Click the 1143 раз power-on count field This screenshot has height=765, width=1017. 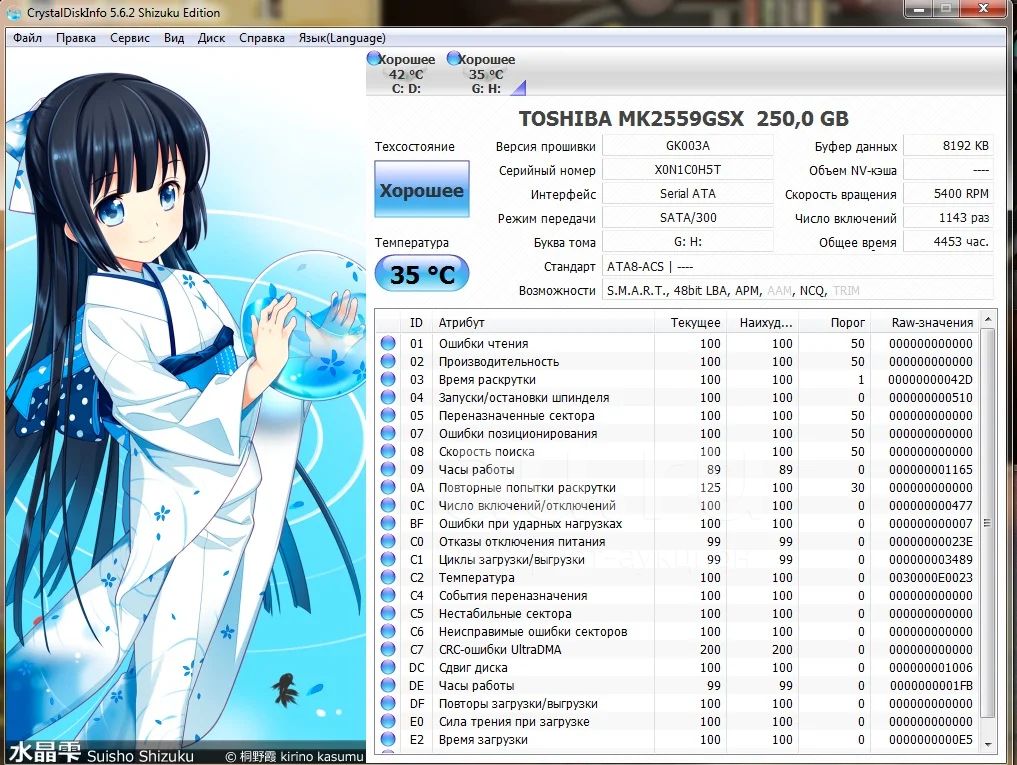click(948, 217)
